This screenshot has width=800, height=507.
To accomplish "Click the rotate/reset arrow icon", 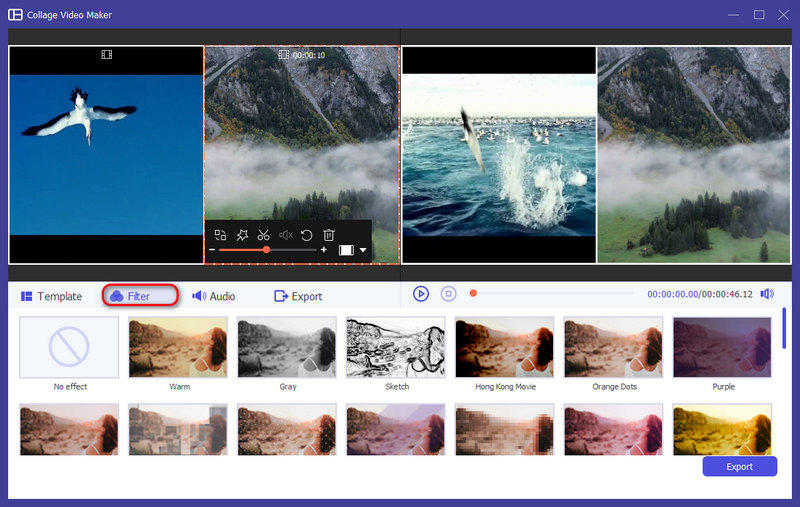I will pyautogui.click(x=307, y=235).
